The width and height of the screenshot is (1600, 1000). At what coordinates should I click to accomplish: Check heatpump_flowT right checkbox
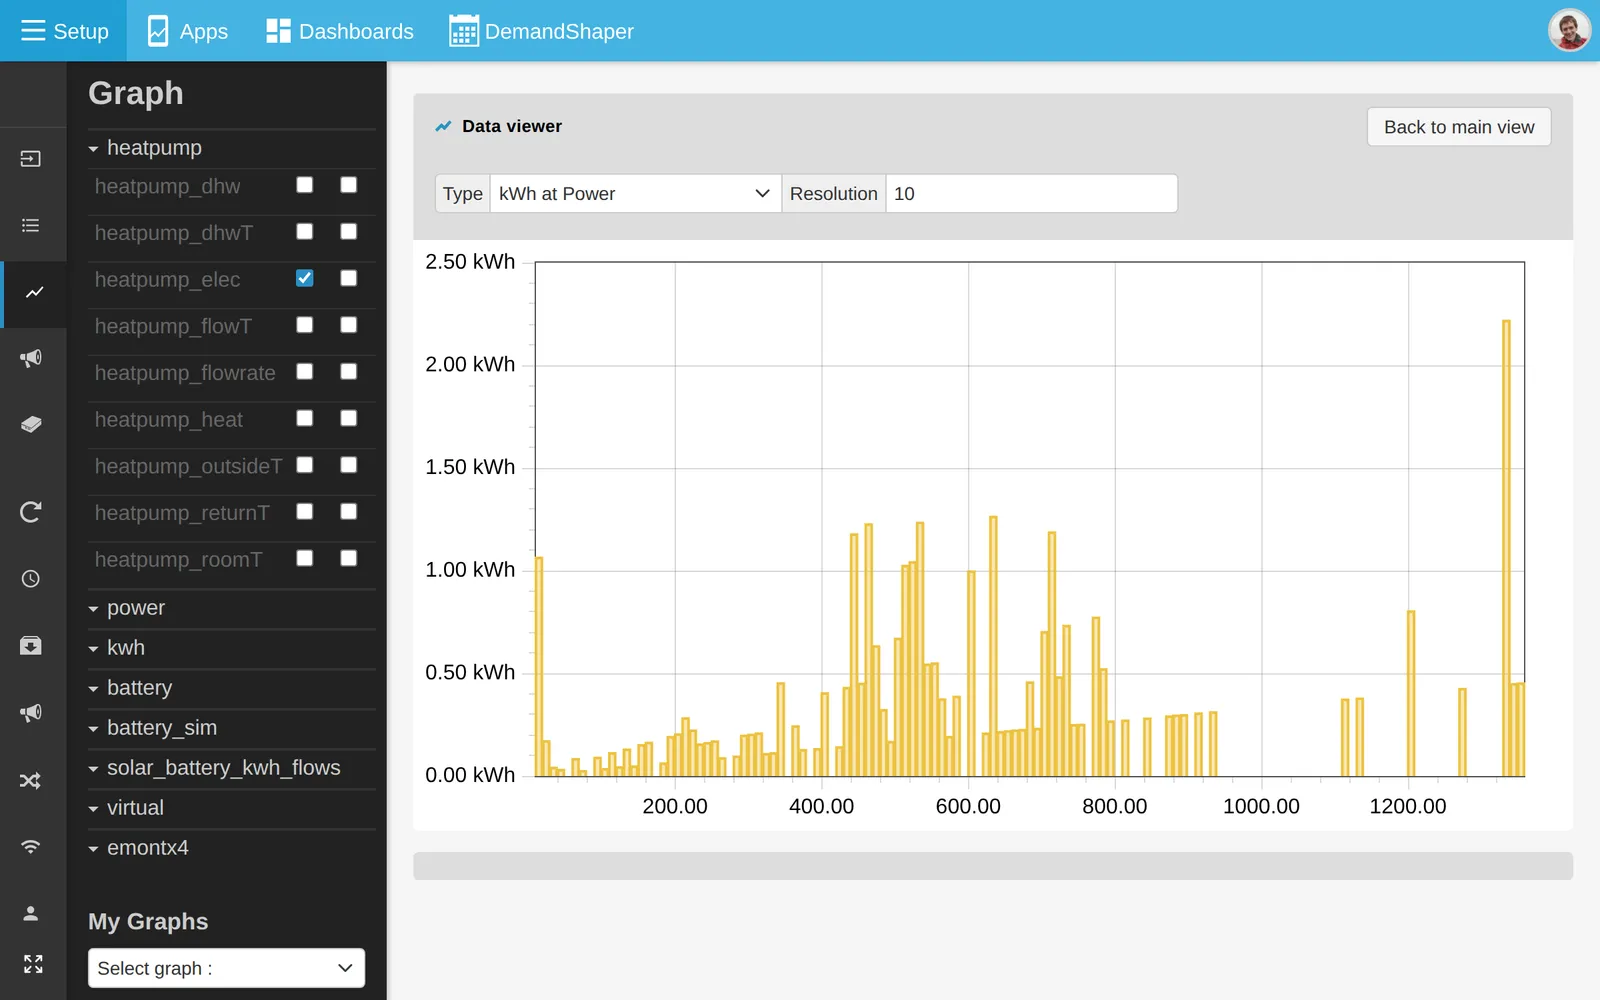click(x=349, y=325)
